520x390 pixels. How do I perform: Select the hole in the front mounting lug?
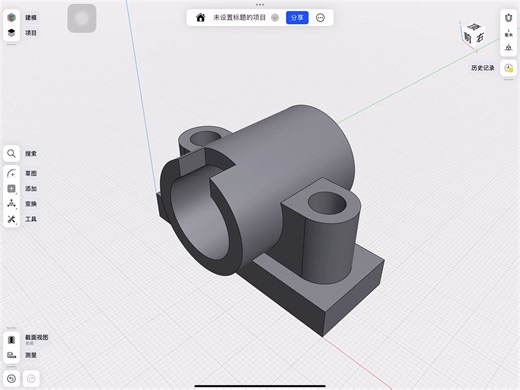tap(327, 203)
